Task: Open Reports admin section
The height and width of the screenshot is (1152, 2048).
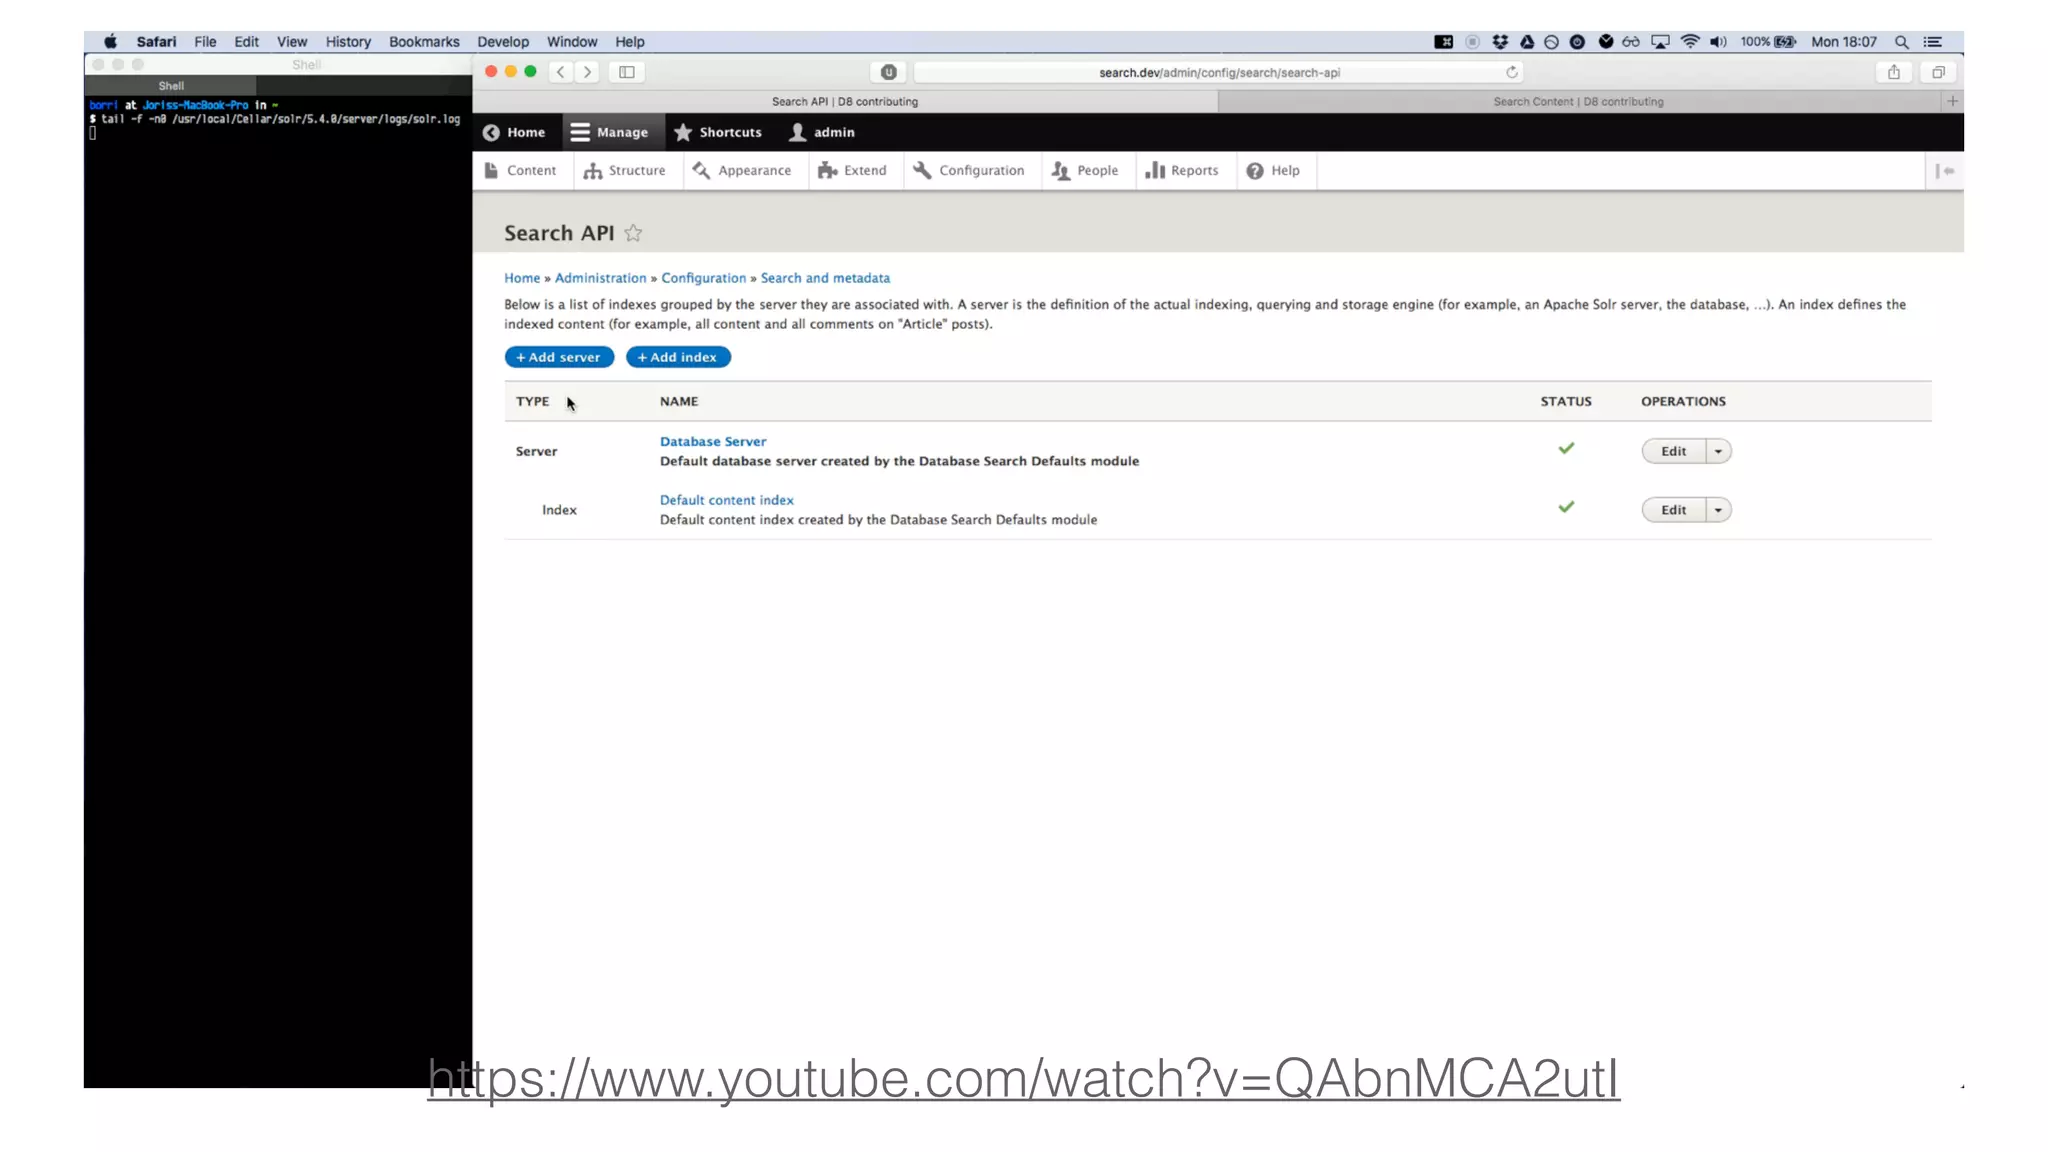Action: tap(1183, 171)
